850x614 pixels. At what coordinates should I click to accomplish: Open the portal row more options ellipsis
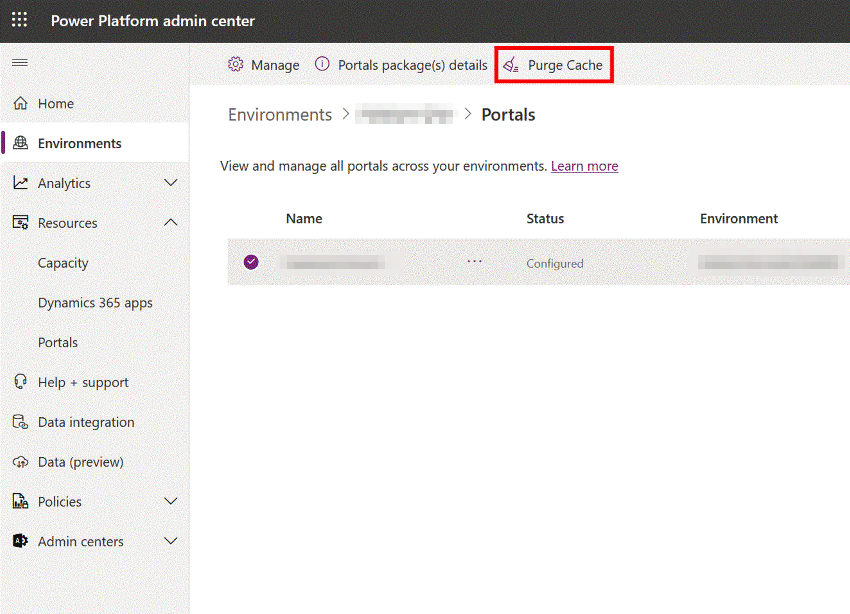[474, 262]
